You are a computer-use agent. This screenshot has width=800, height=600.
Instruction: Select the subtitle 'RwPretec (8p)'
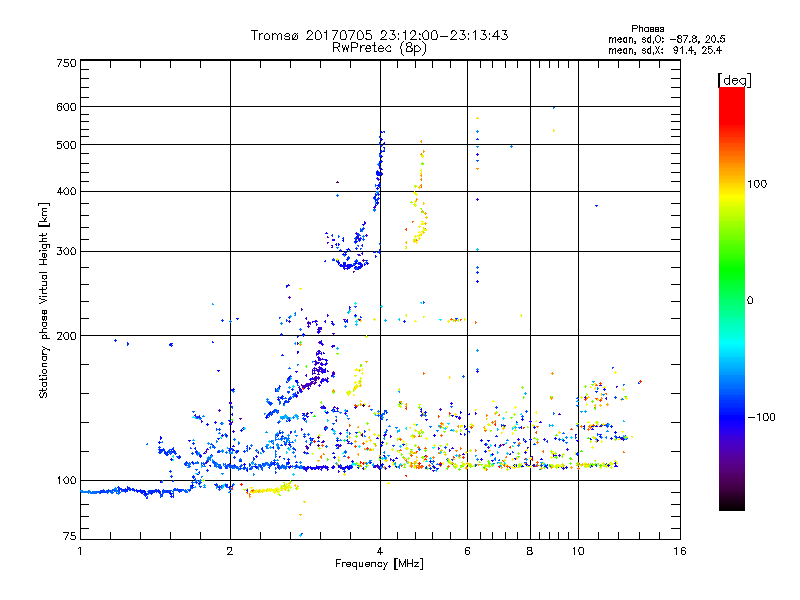click(379, 48)
